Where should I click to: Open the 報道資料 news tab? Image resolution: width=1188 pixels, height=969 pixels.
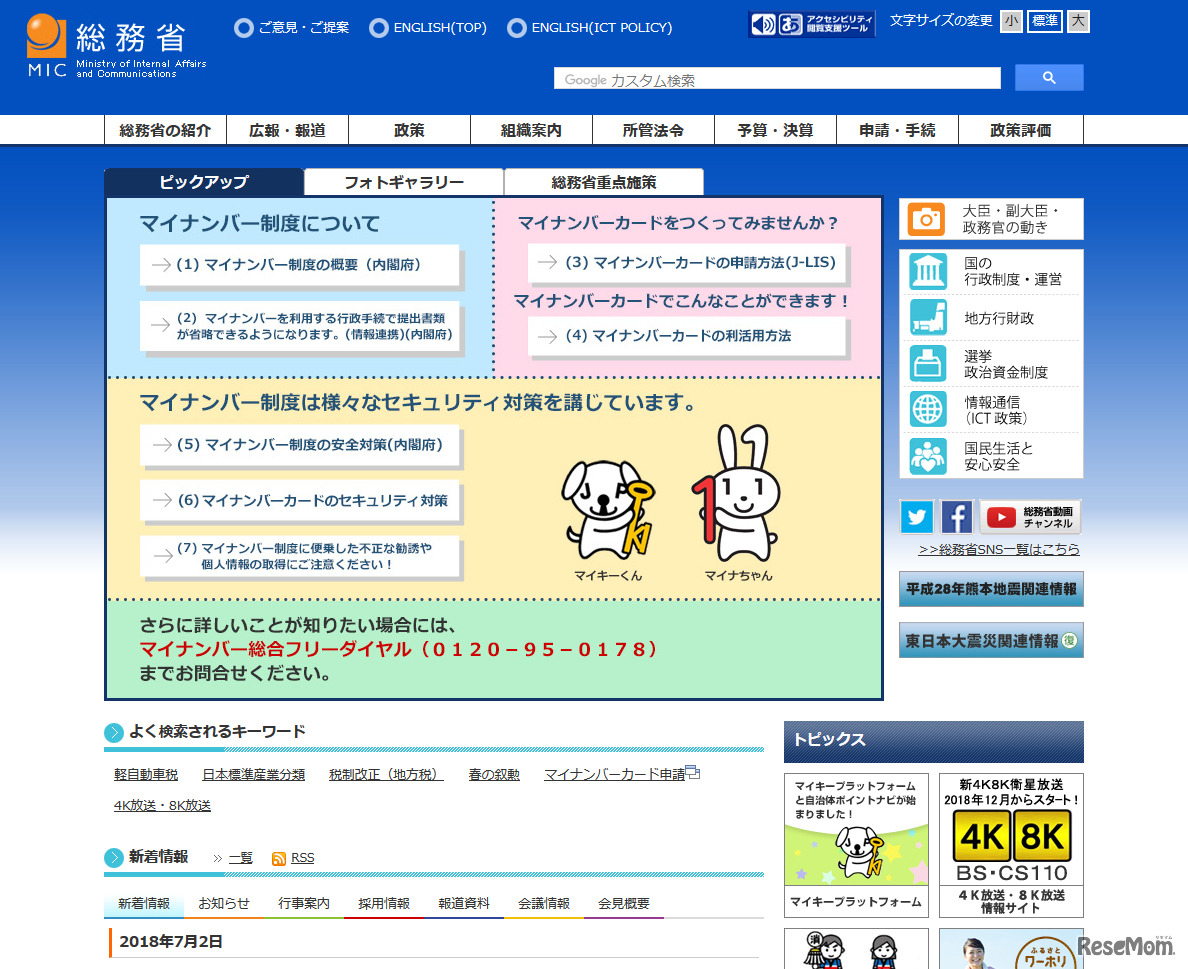[x=463, y=903]
